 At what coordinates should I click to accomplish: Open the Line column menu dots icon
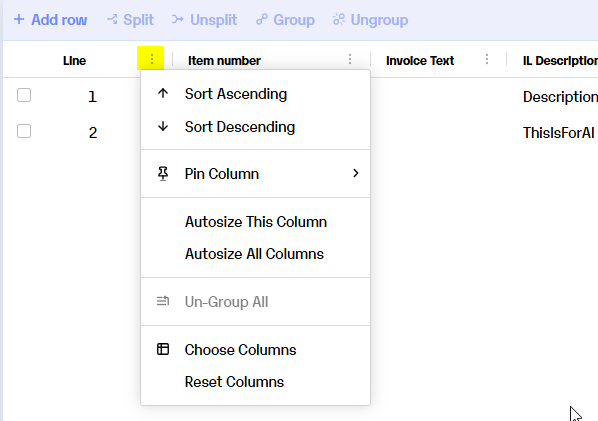pyautogui.click(x=151, y=59)
